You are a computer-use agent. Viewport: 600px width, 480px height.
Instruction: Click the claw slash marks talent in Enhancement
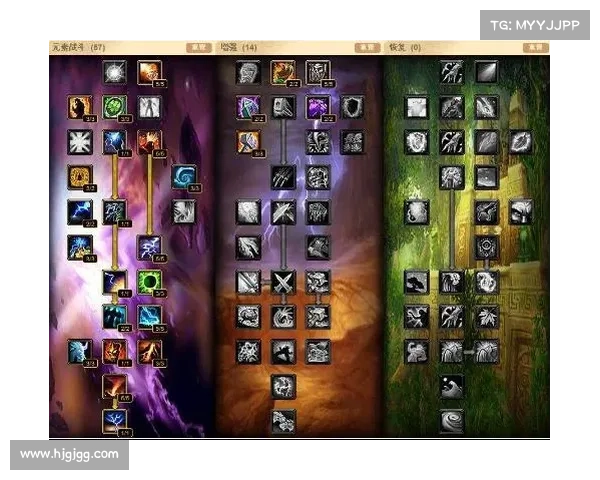tap(283, 177)
